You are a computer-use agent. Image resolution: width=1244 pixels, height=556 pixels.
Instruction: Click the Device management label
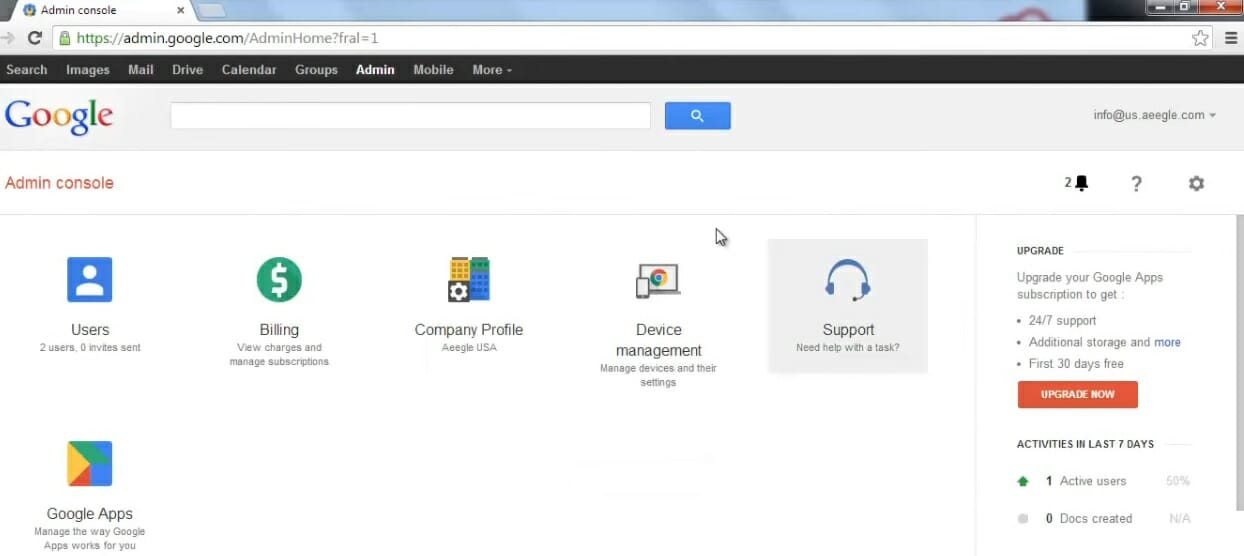(658, 340)
